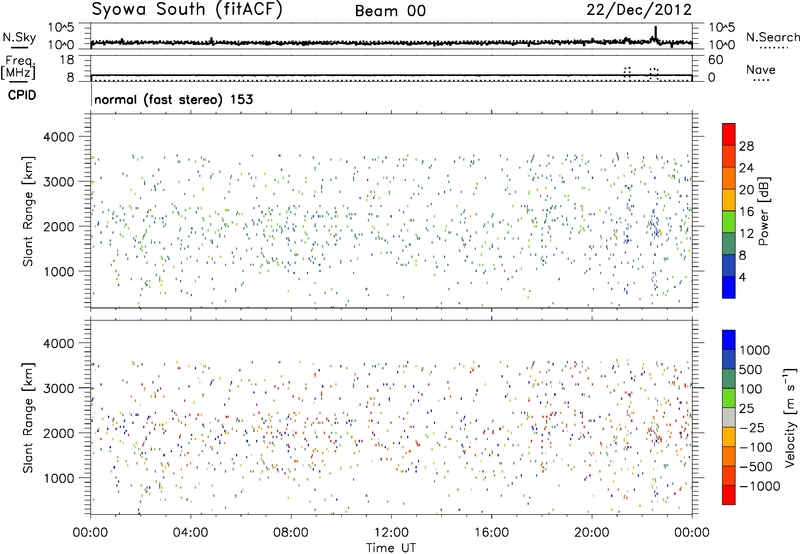Select the top blue velocity segment above 1000

click(729, 339)
